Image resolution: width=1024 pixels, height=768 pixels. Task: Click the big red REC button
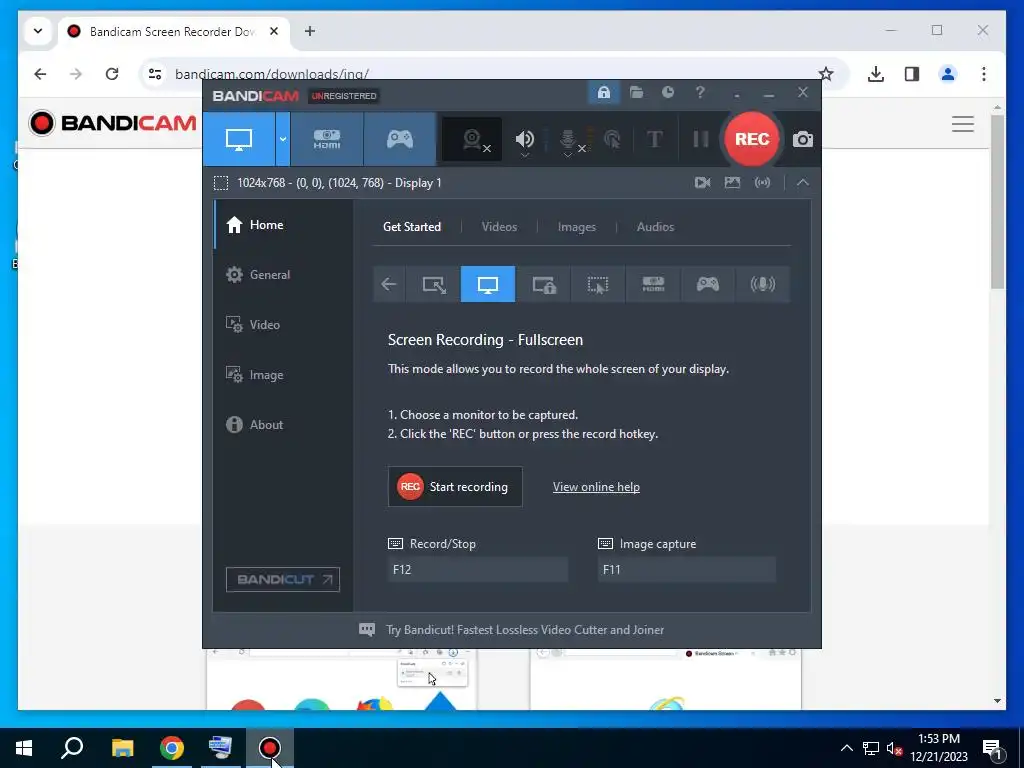click(x=752, y=139)
